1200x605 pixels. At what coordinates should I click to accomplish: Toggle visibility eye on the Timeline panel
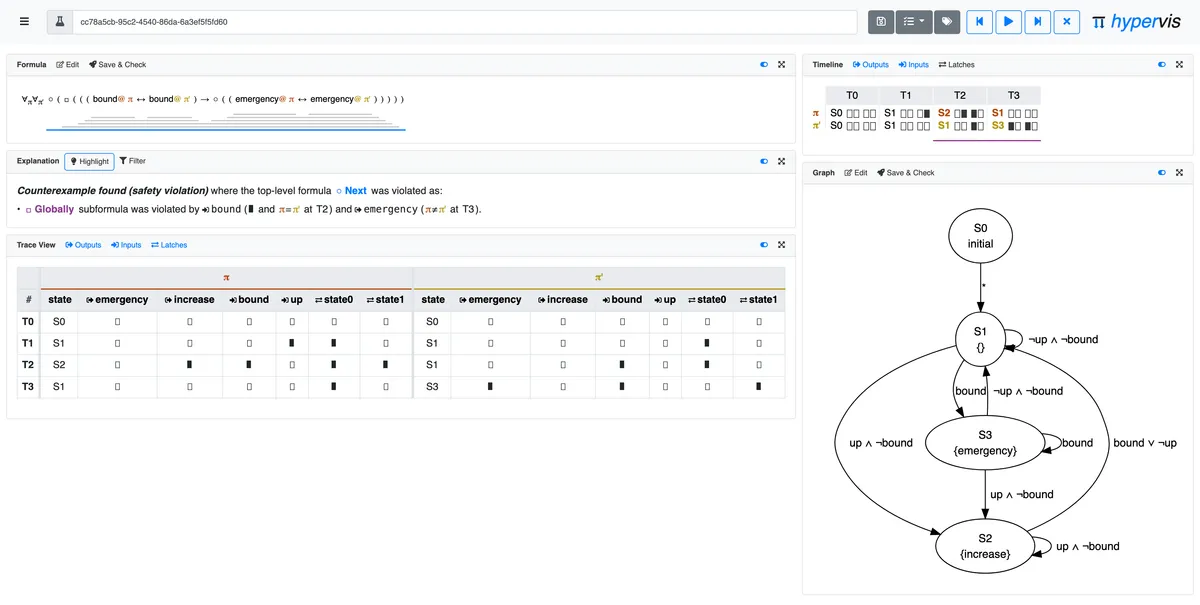click(1161, 64)
